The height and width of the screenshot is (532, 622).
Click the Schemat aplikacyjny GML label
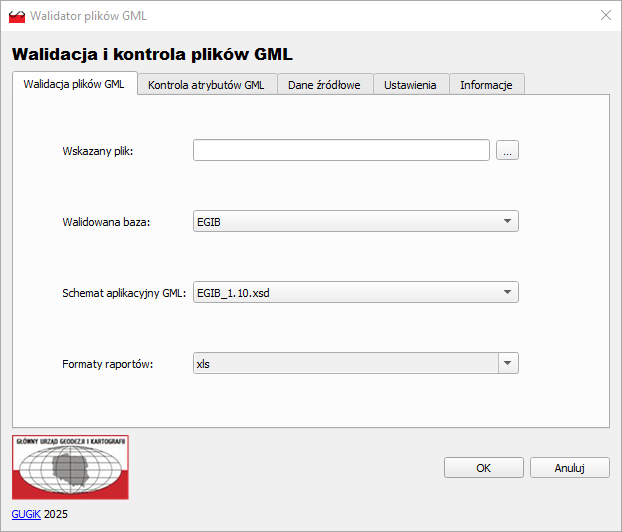[x=124, y=293]
